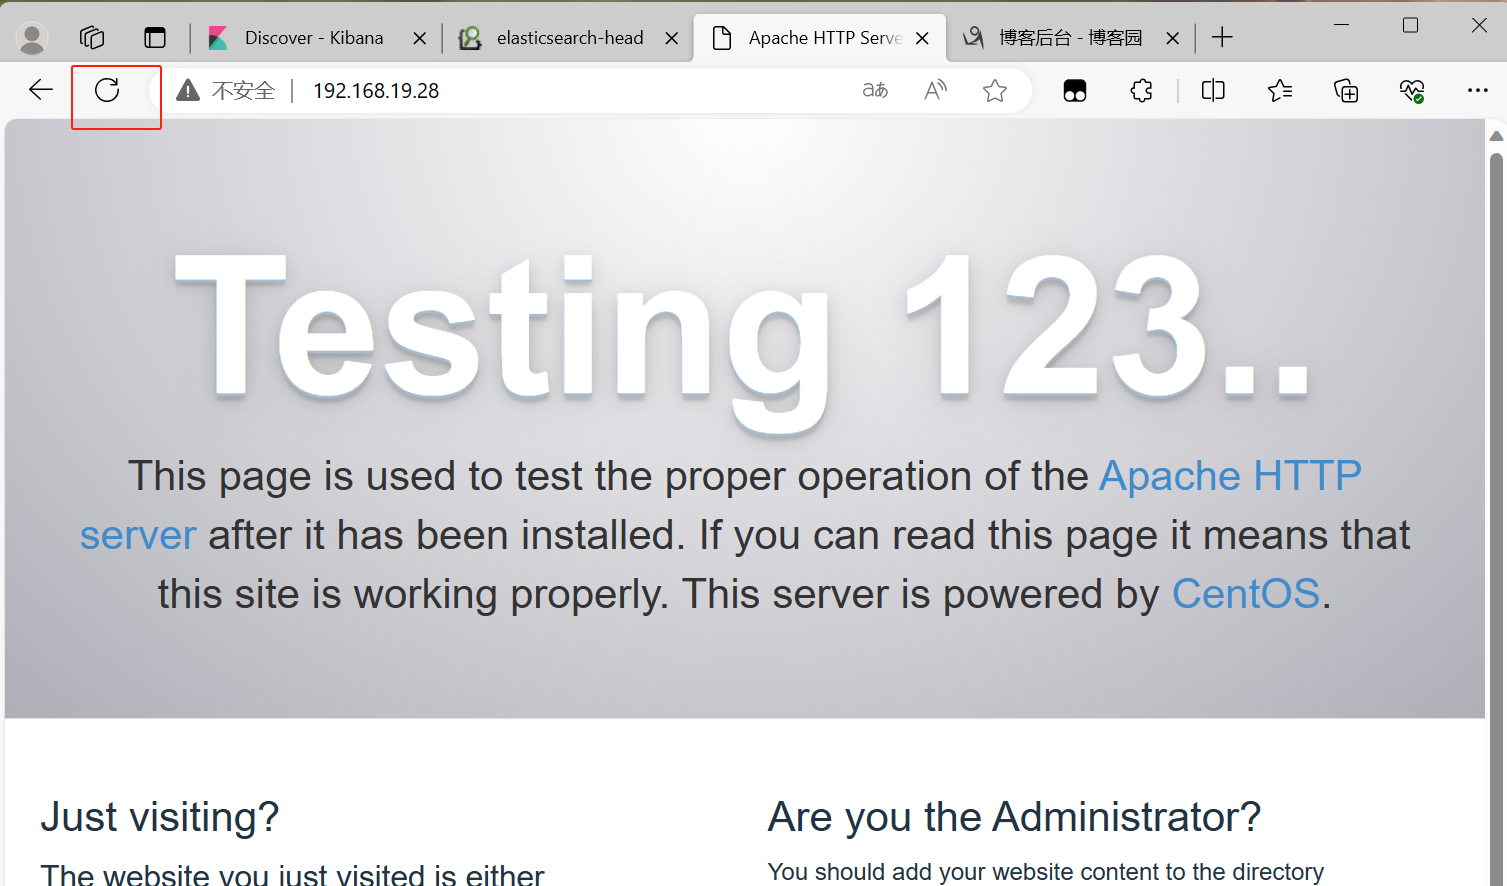Open the Workspaces icon
This screenshot has height=886, width=1507.
pyautogui.click(x=92, y=38)
